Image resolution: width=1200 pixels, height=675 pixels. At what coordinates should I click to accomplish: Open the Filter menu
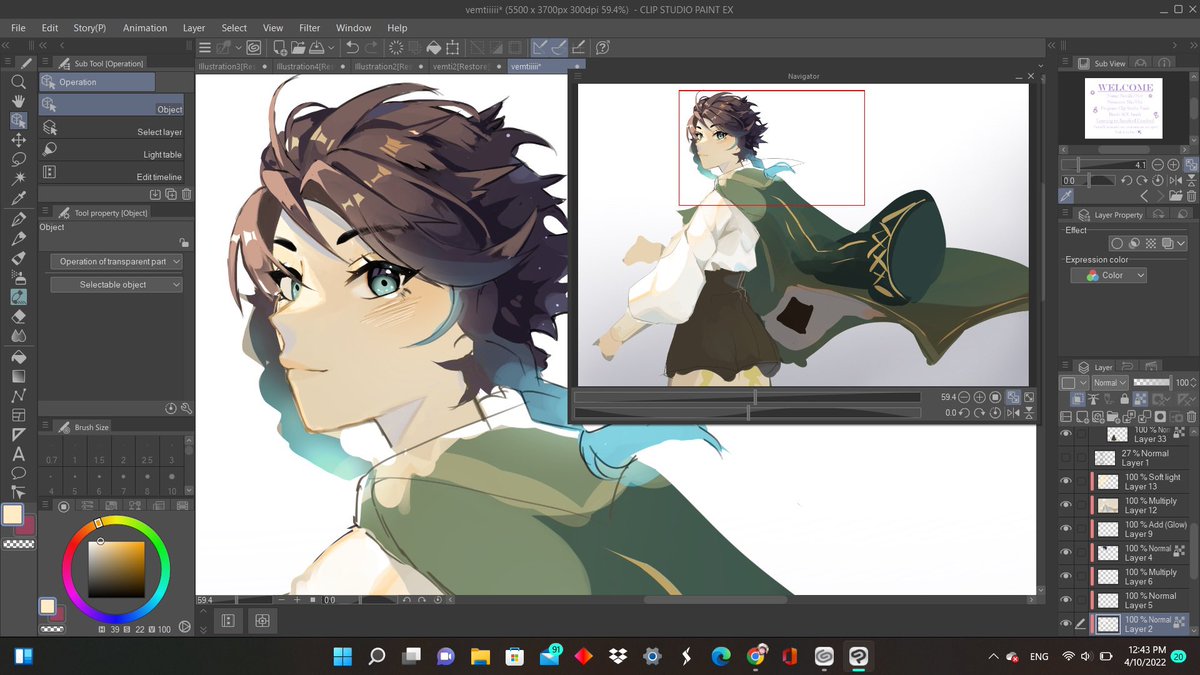point(310,28)
